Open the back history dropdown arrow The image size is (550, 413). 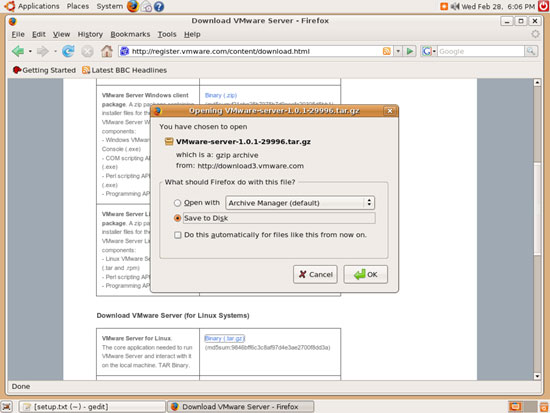tap(30, 51)
